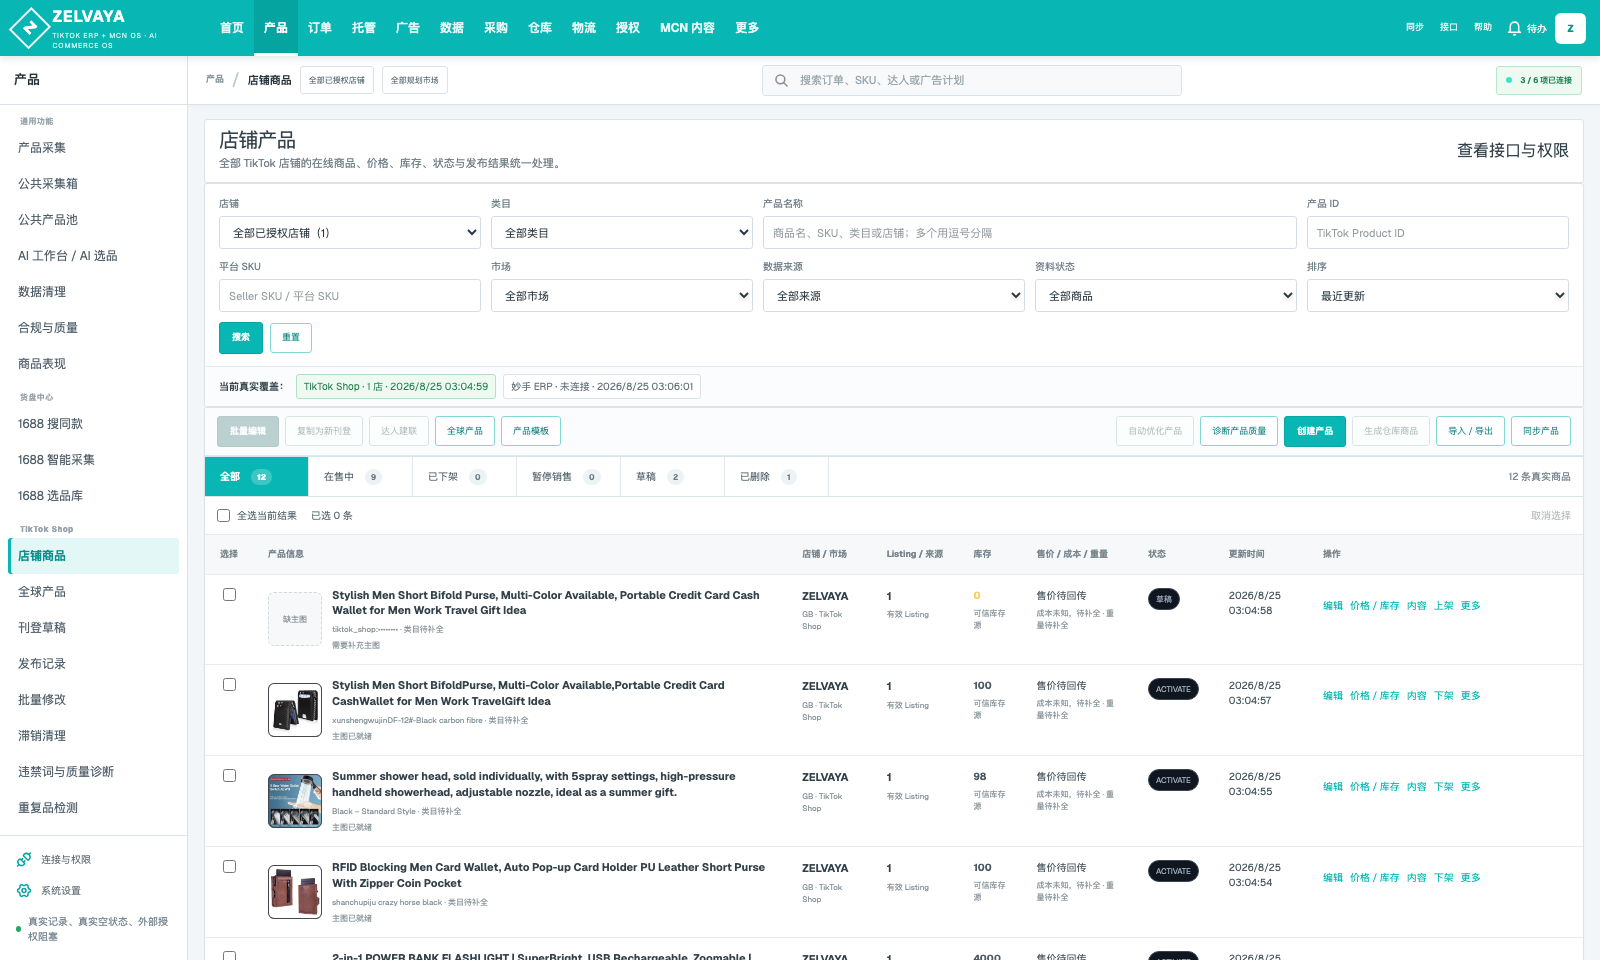Open 违禁词与质量诊断 in the sidebar
The width and height of the screenshot is (1600, 960).
[93, 772]
